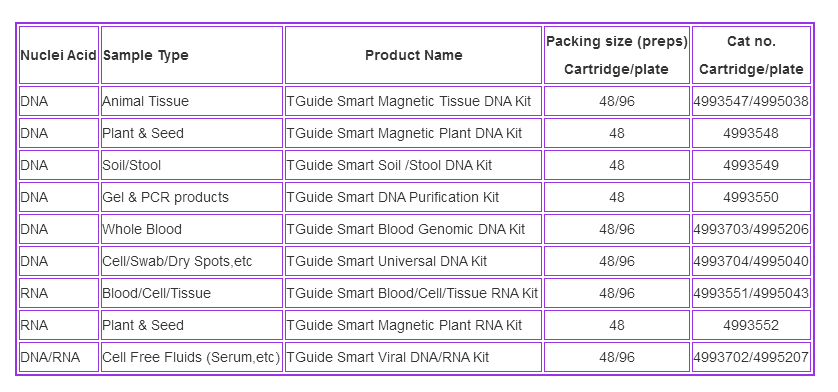Select TGuide Smart Universal DNA Kit

click(x=387, y=262)
